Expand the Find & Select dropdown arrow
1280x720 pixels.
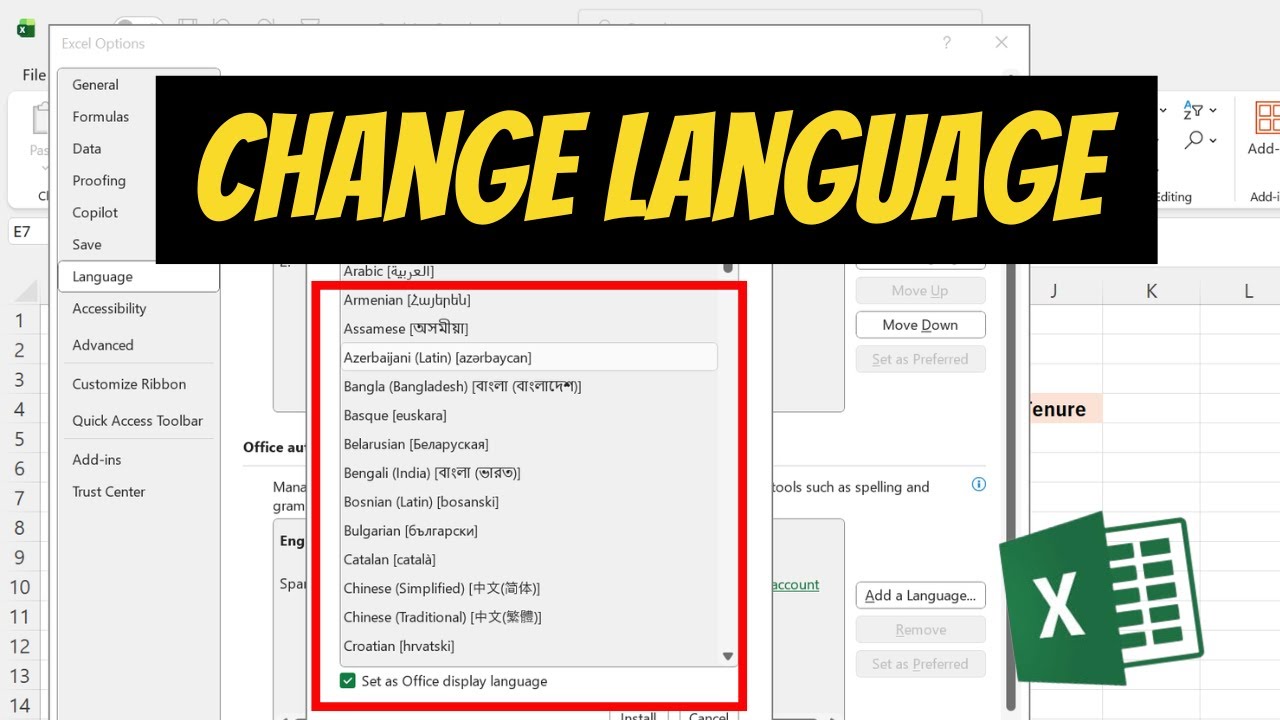click(1213, 141)
